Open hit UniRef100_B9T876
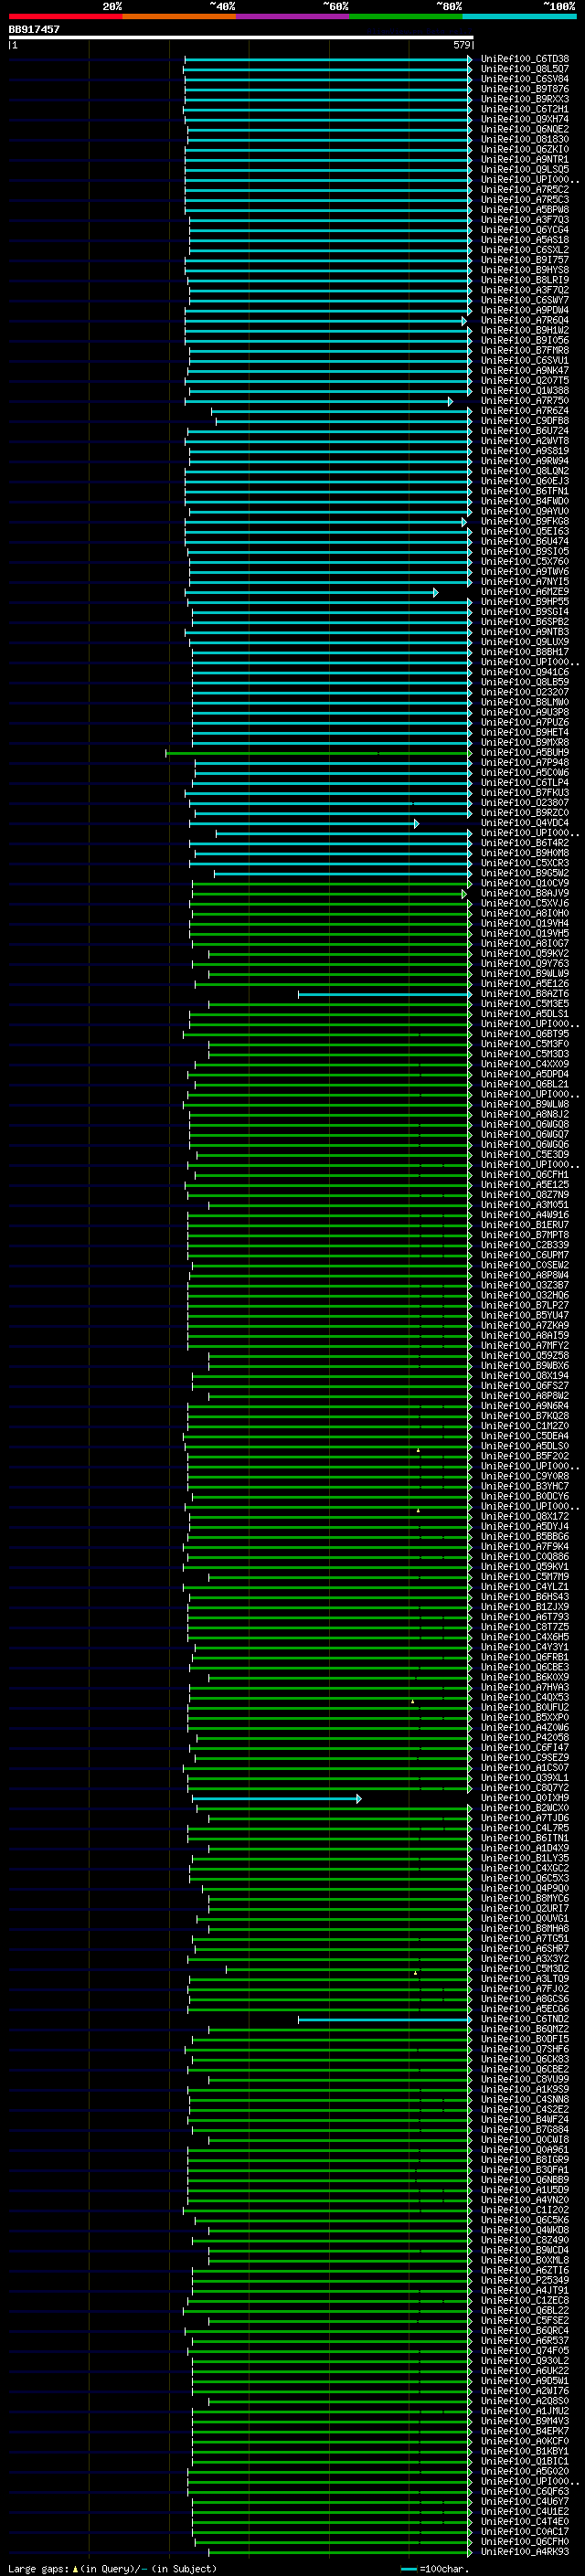Viewport: 585px width, 2576px height. pos(525,89)
